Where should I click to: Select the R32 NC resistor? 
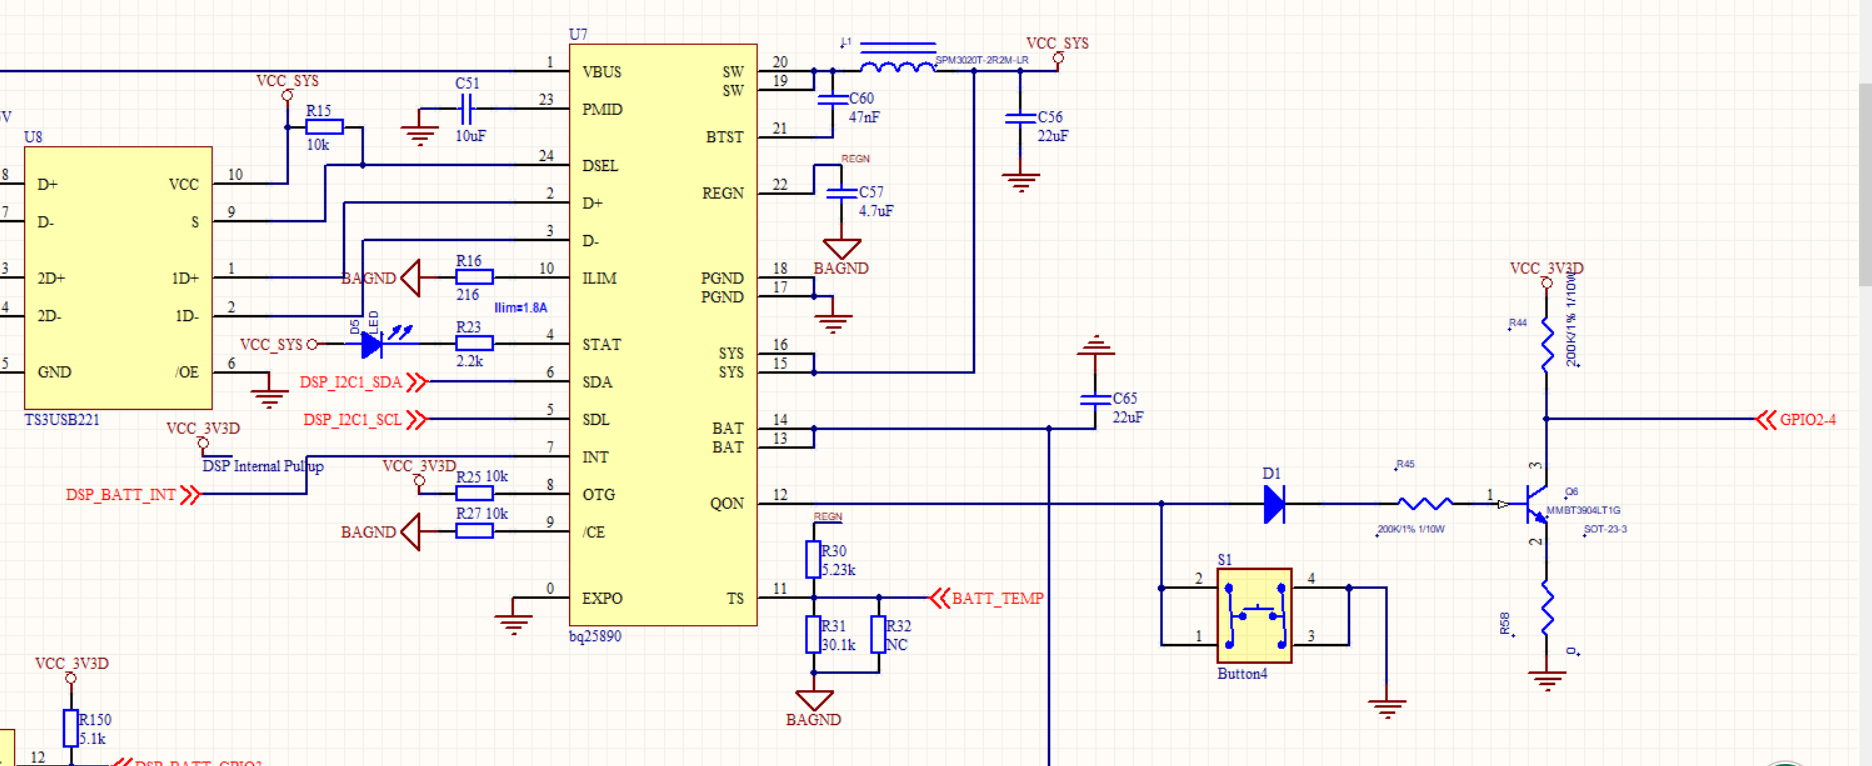click(879, 635)
